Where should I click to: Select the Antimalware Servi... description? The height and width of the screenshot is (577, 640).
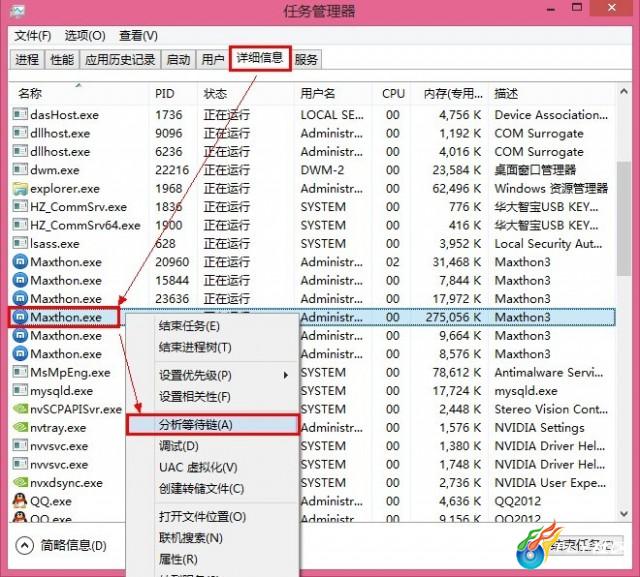(x=549, y=372)
